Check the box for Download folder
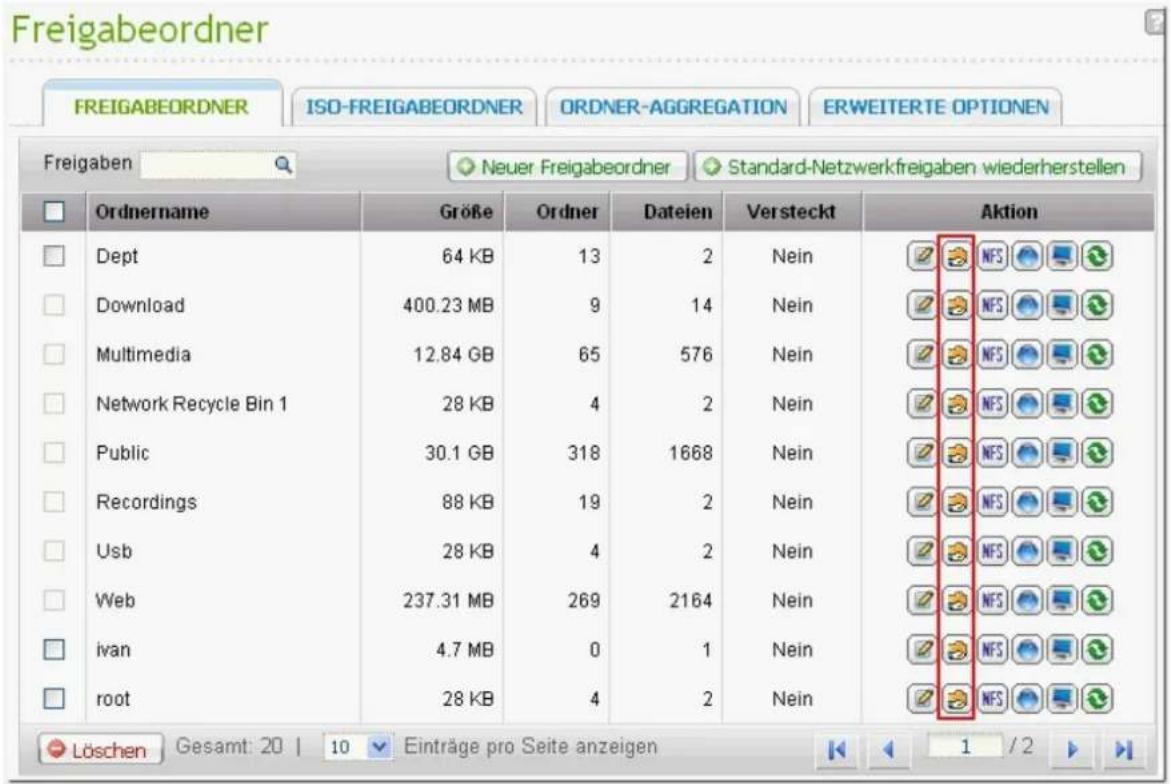This screenshot has height=784, width=1171. coord(54,305)
